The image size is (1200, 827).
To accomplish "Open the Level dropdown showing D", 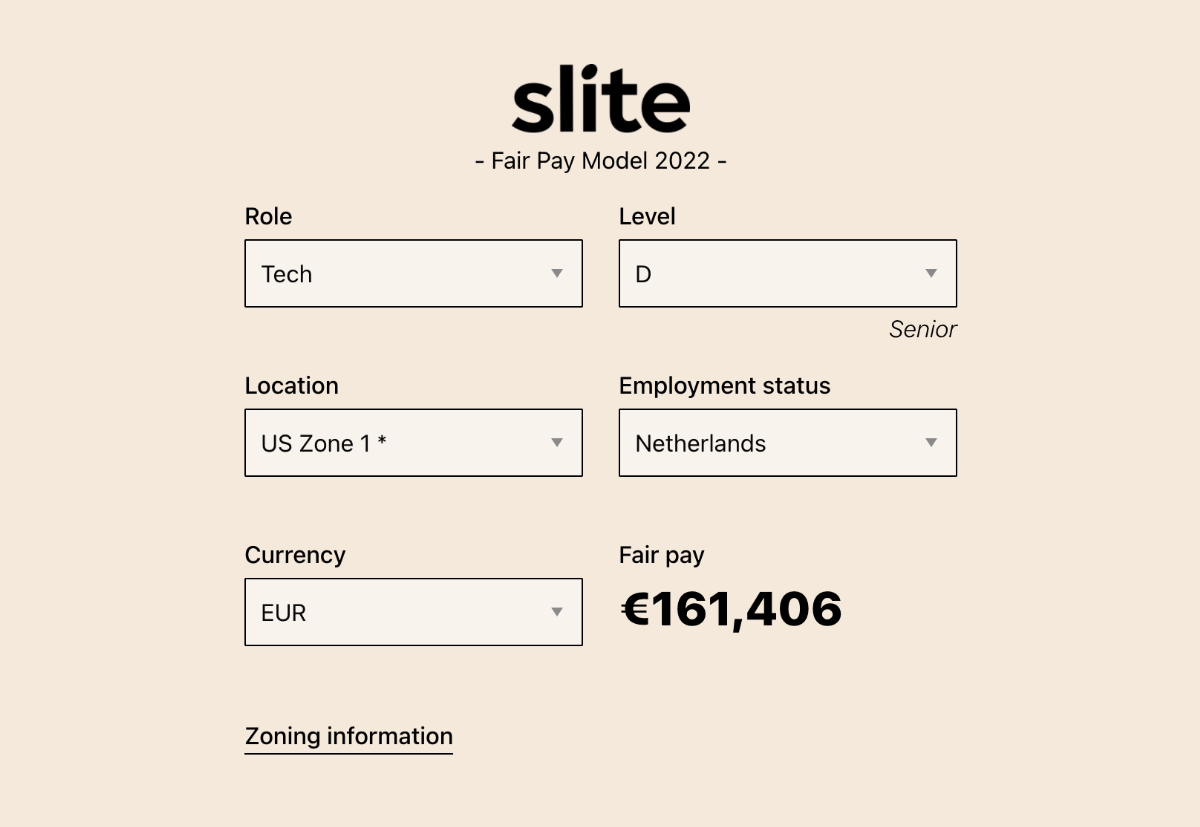I will click(x=788, y=273).
